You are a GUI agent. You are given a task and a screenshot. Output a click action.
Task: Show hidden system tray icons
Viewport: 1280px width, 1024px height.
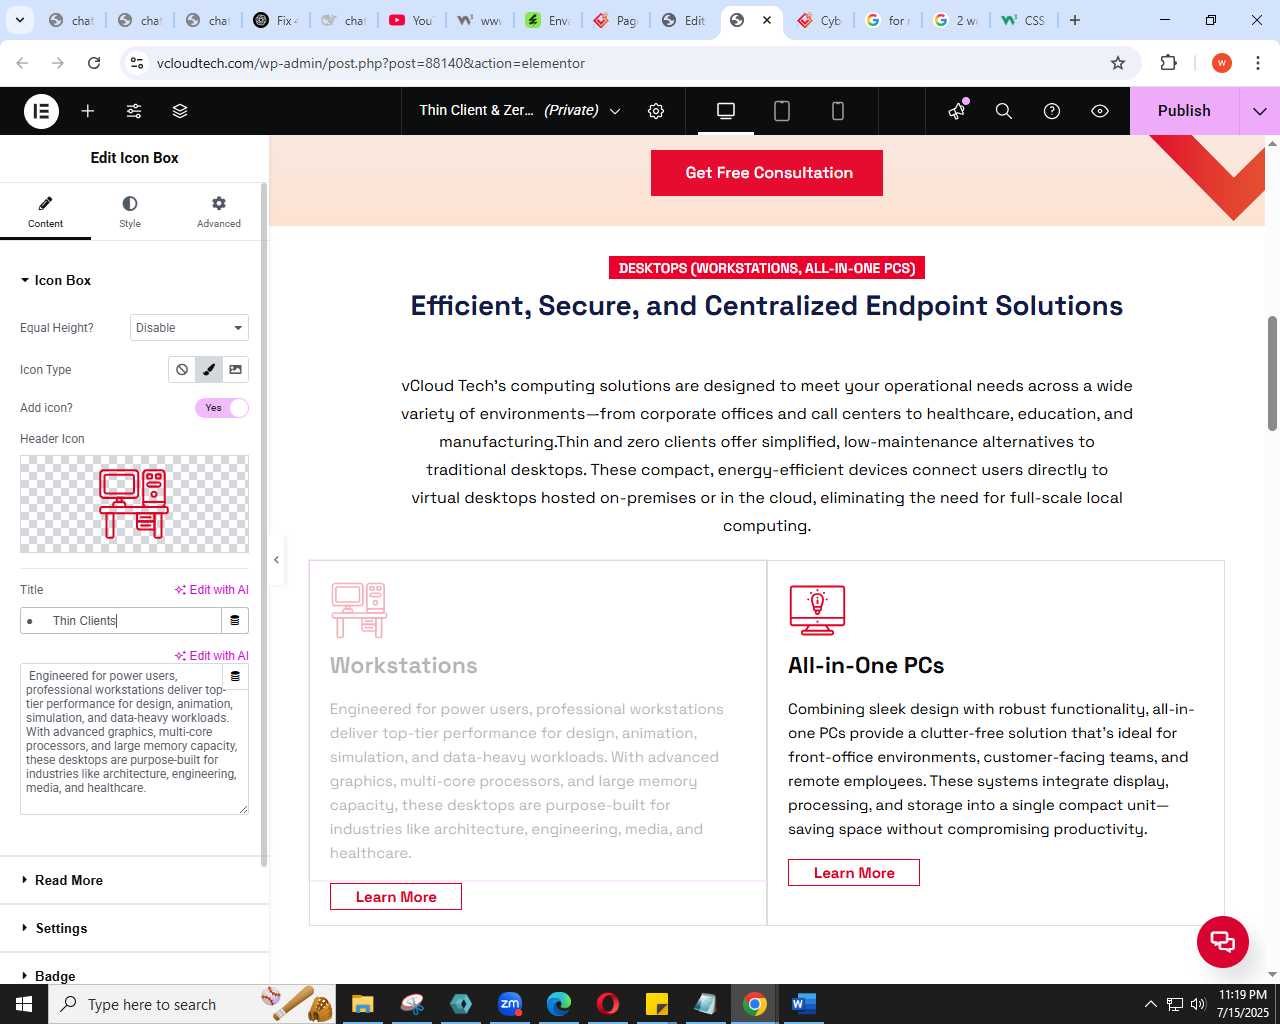pos(1150,1004)
